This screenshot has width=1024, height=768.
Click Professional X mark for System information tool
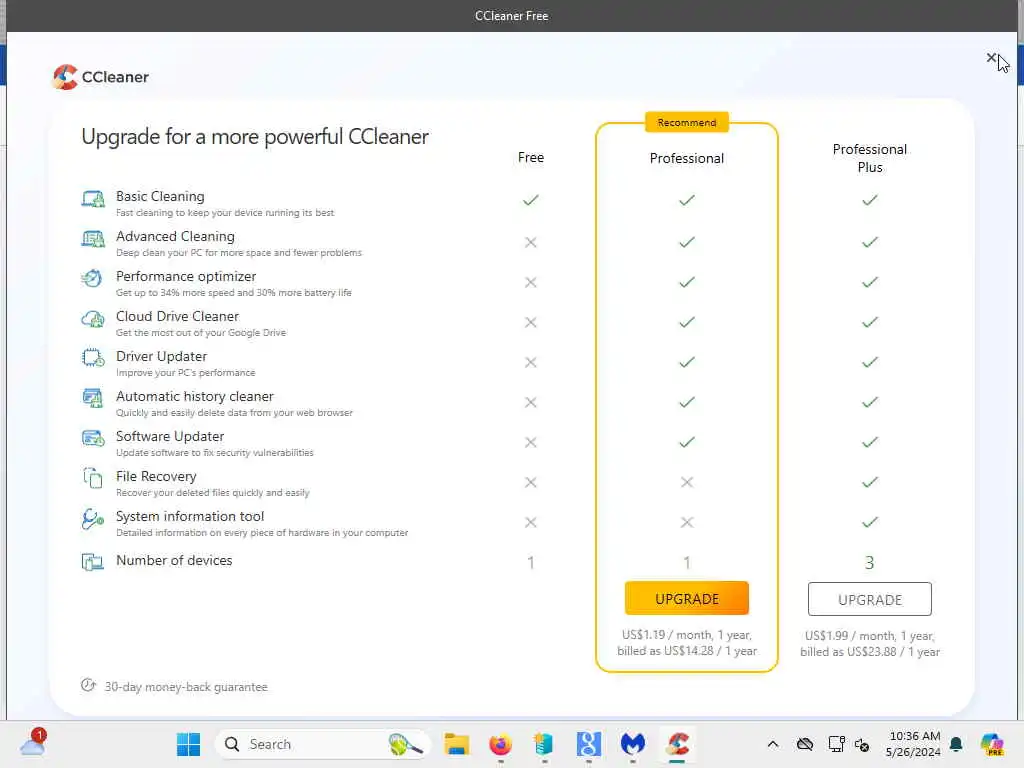[686, 522]
